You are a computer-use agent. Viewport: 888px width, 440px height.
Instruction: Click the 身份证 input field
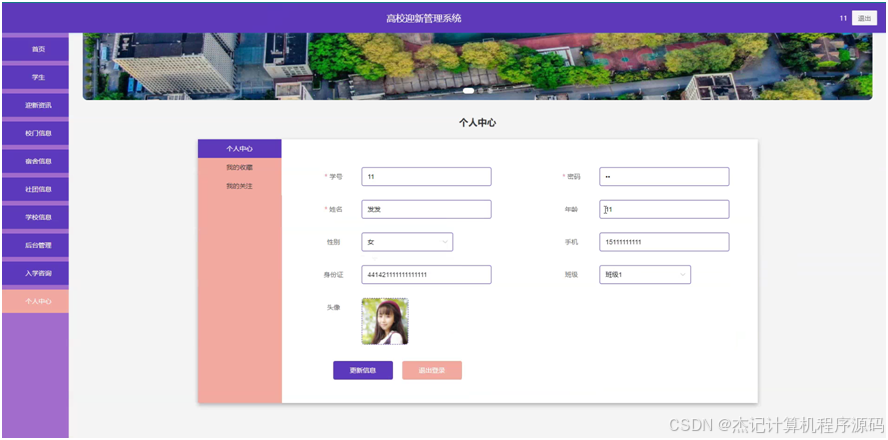click(426, 275)
